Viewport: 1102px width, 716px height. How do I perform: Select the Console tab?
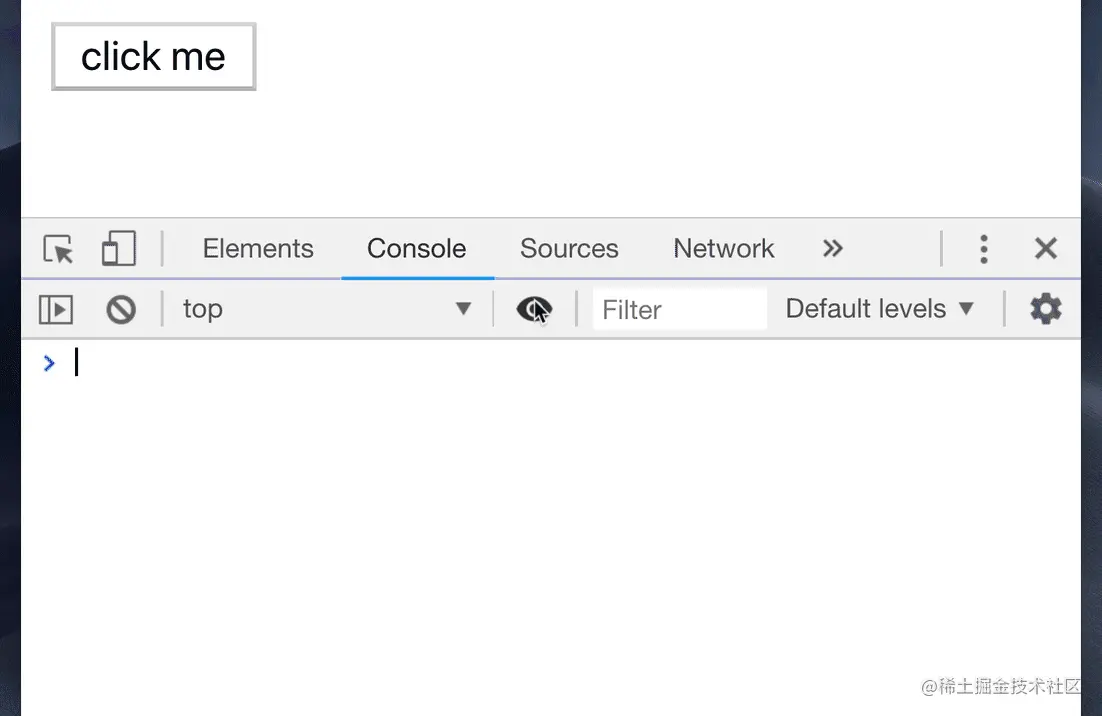tap(416, 249)
